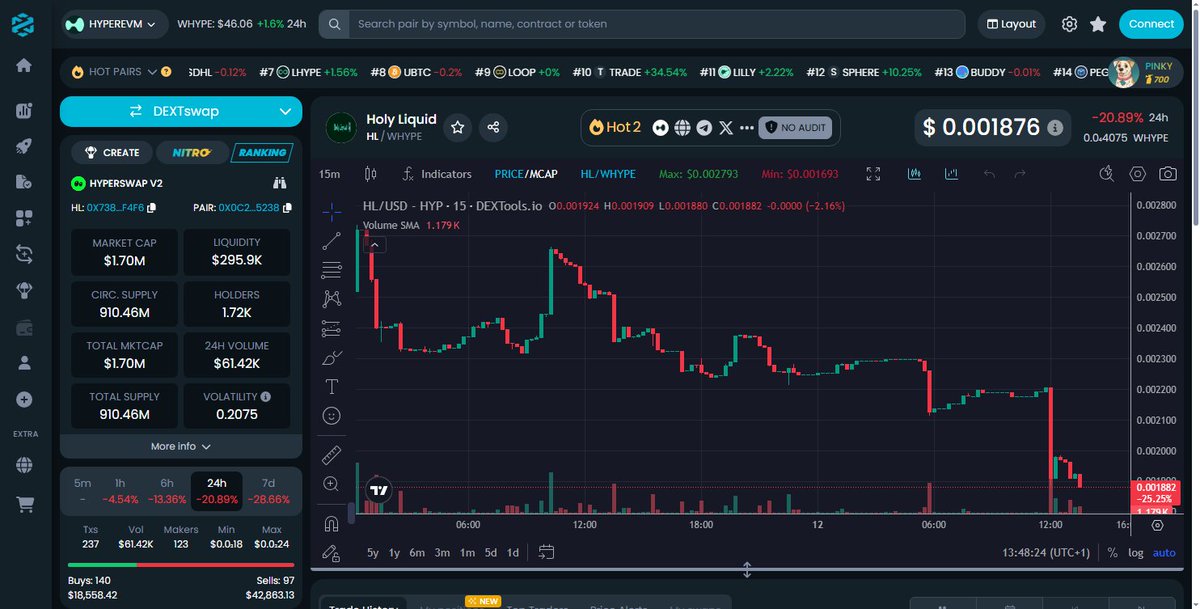Open the volatility info icon

tap(265, 397)
